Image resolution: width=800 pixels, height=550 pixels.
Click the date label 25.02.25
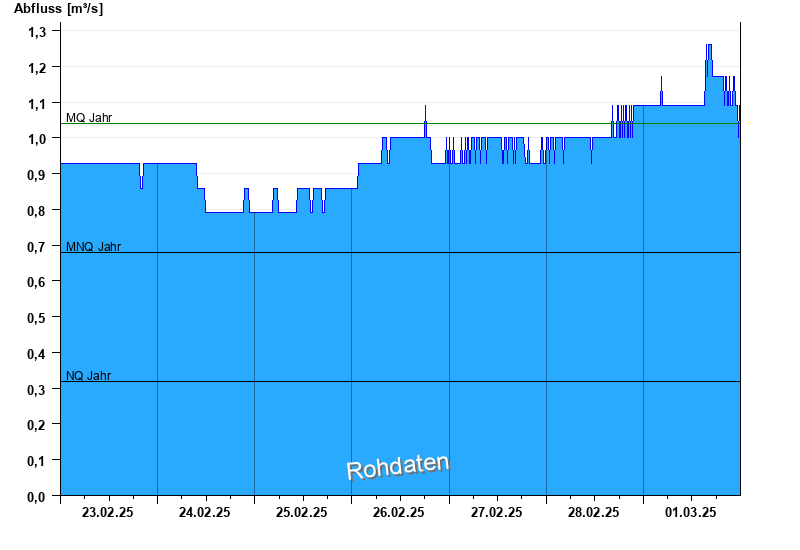coord(302,512)
